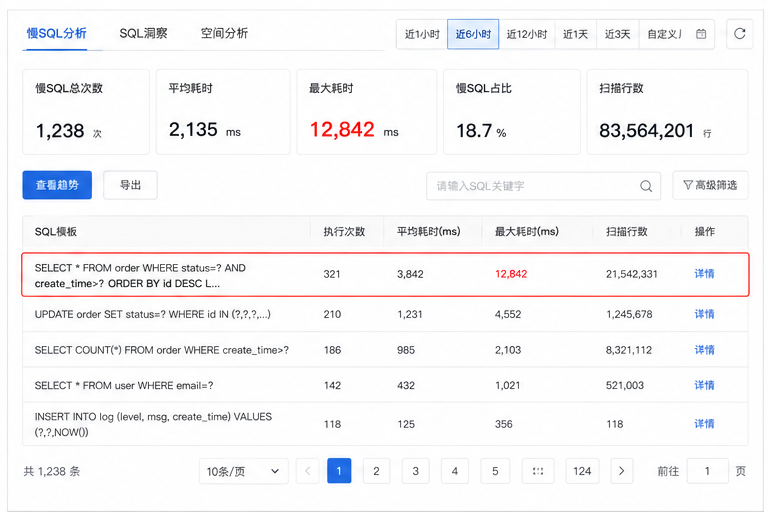The width and height of the screenshot is (768, 512).
Task: Click the red 12,842 table cell
Action: (511, 274)
